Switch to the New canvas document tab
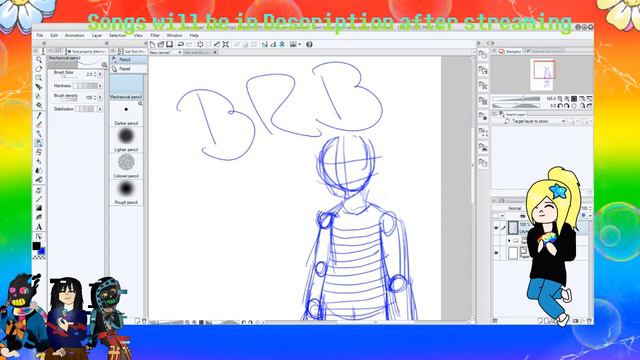Viewport: 640px width, 360px height. [x=165, y=53]
